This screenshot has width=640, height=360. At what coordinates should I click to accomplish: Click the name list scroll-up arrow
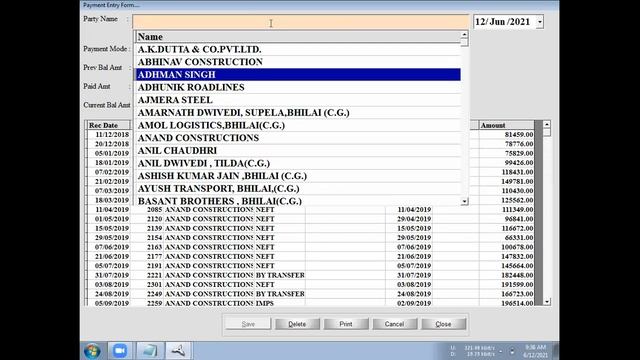(464, 35)
